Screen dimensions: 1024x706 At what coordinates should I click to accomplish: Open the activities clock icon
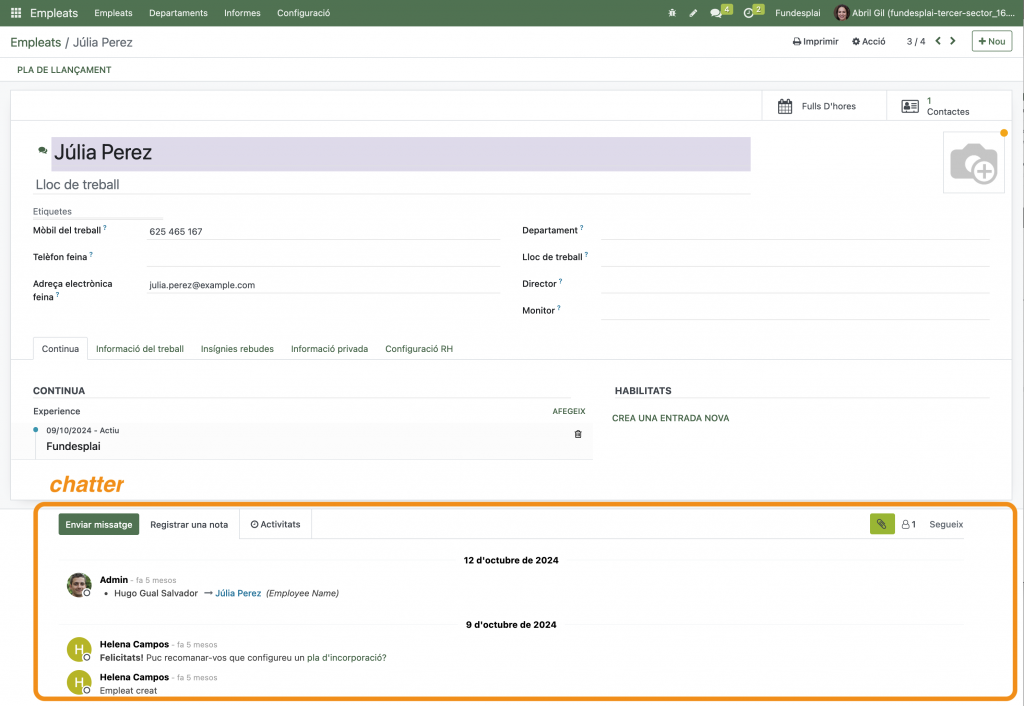click(749, 13)
